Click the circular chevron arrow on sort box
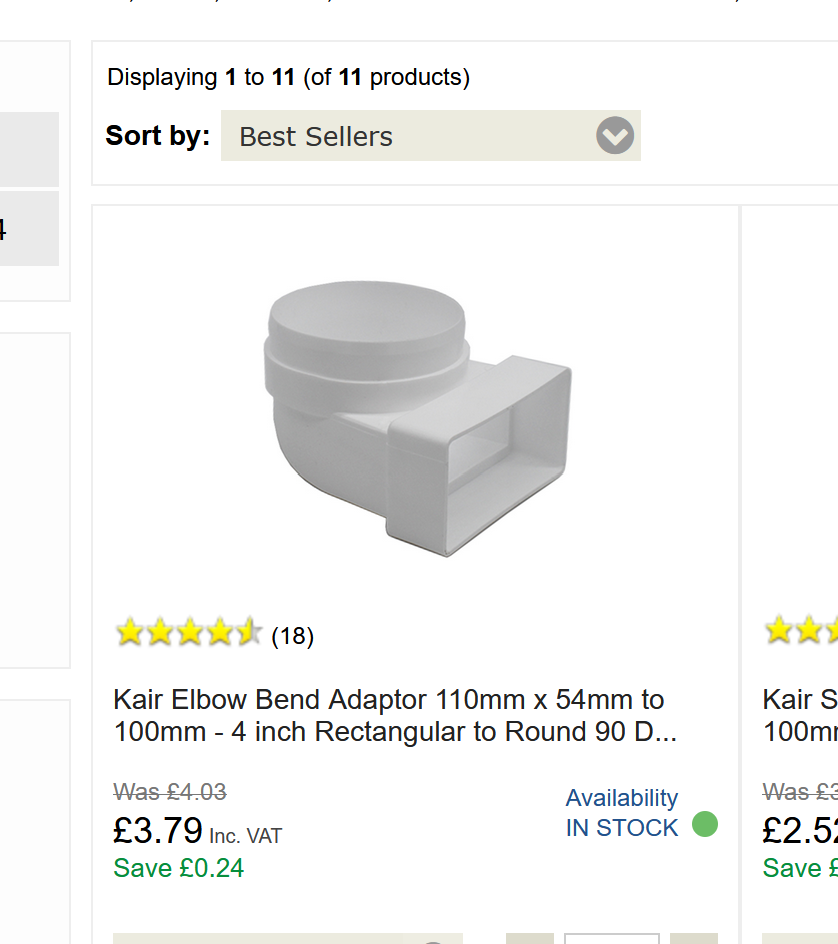This screenshot has width=838, height=944. [615, 136]
